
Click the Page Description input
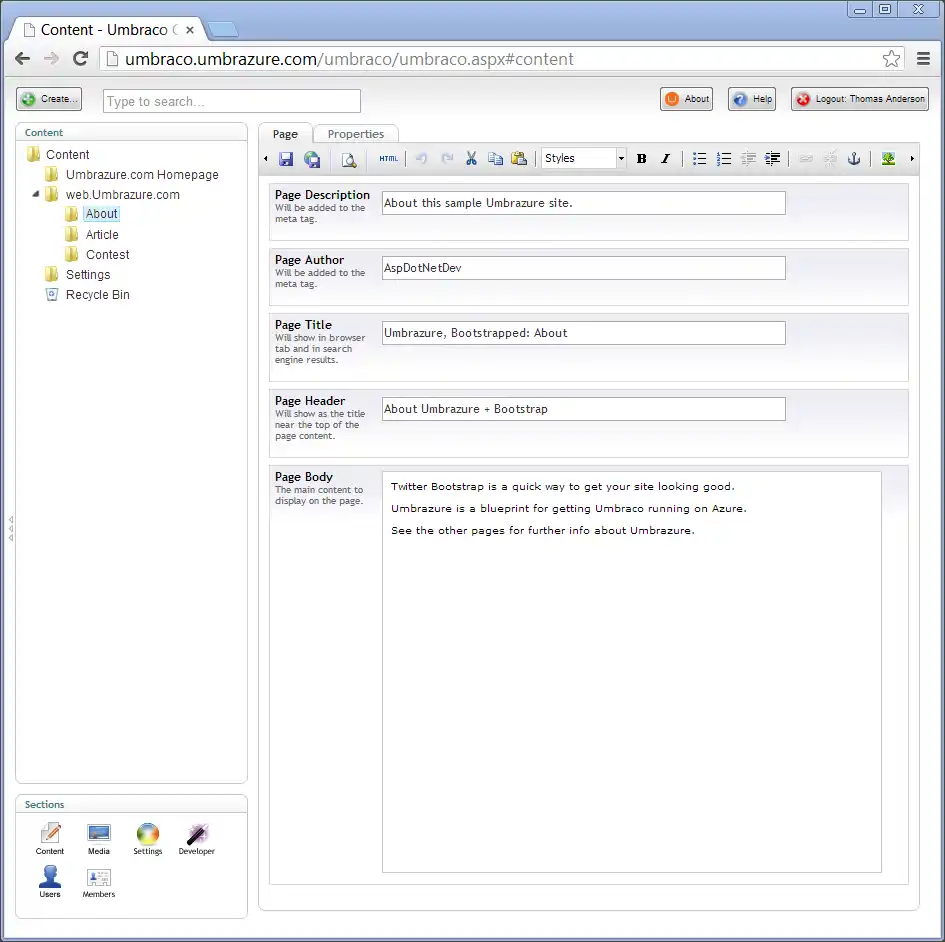[583, 203]
